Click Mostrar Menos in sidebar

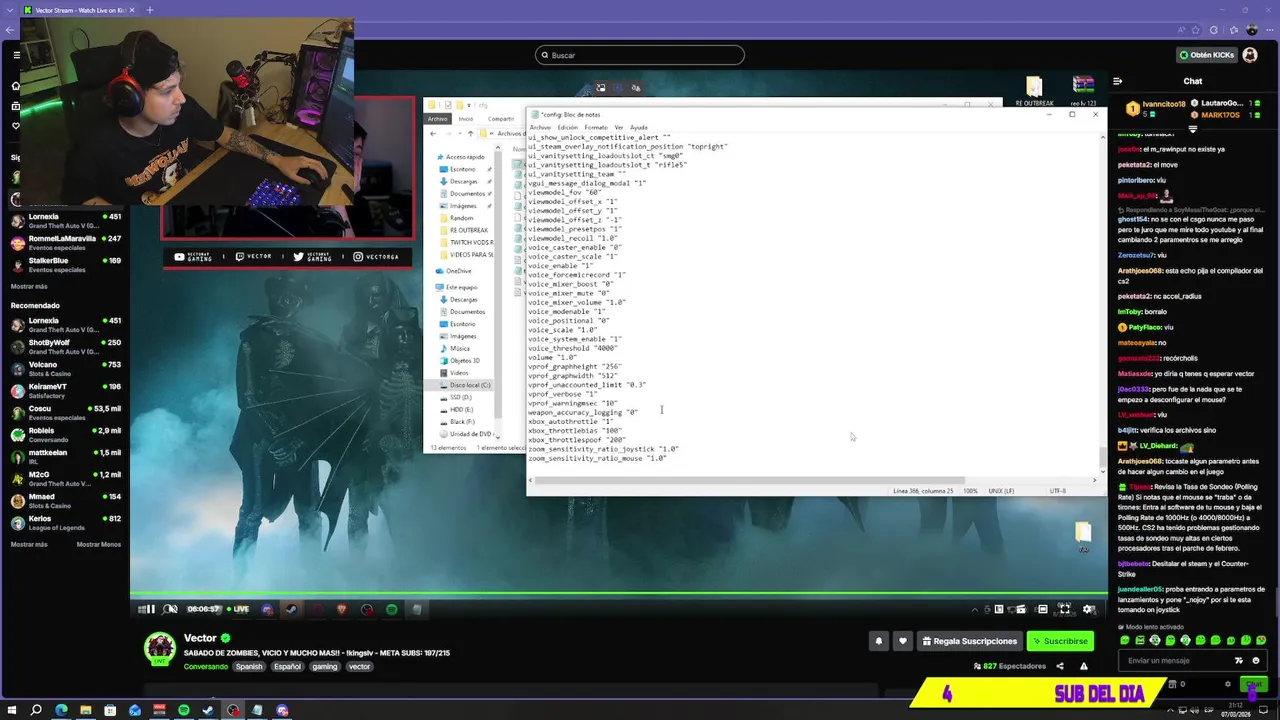[99, 544]
